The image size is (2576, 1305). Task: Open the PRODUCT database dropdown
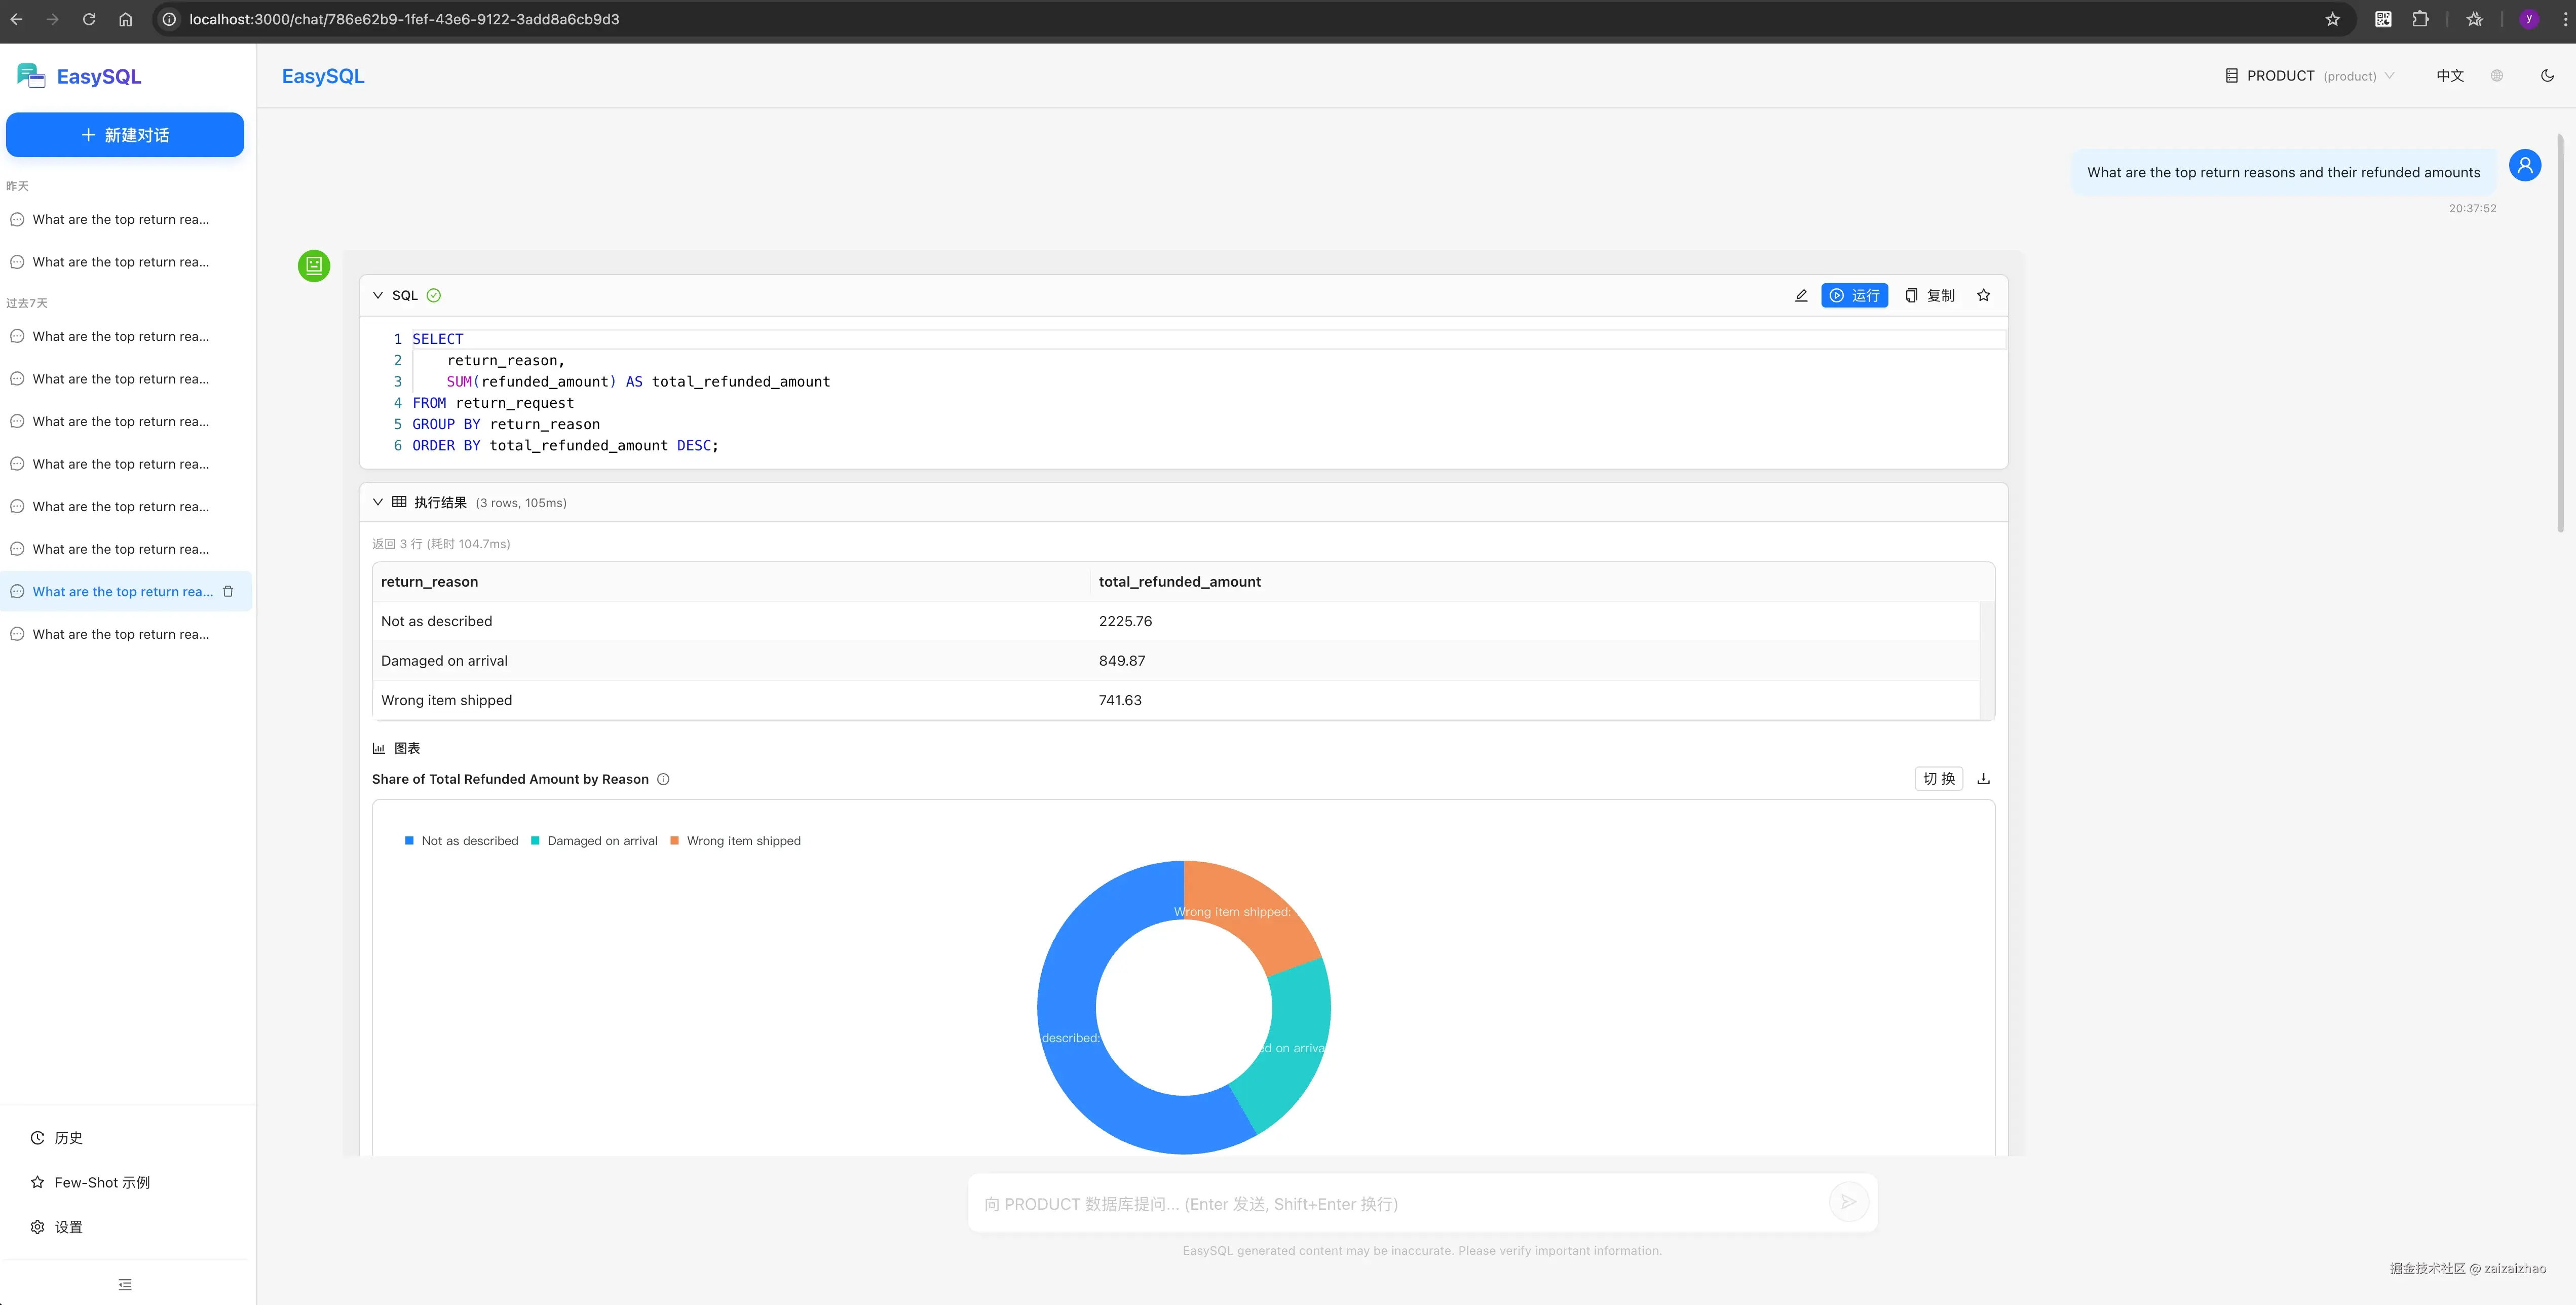pyautogui.click(x=2310, y=76)
